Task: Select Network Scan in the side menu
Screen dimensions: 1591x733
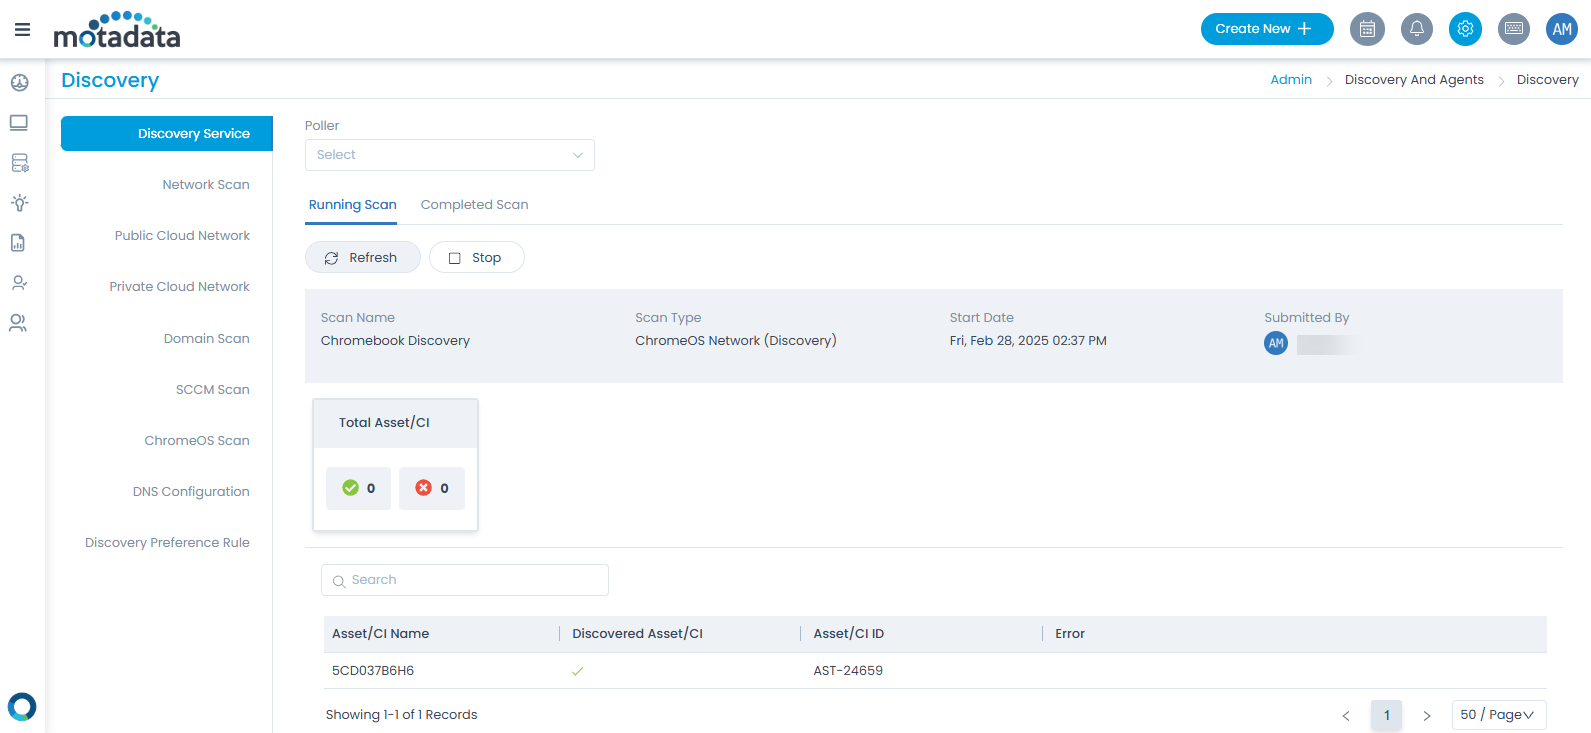Action: coord(206,185)
